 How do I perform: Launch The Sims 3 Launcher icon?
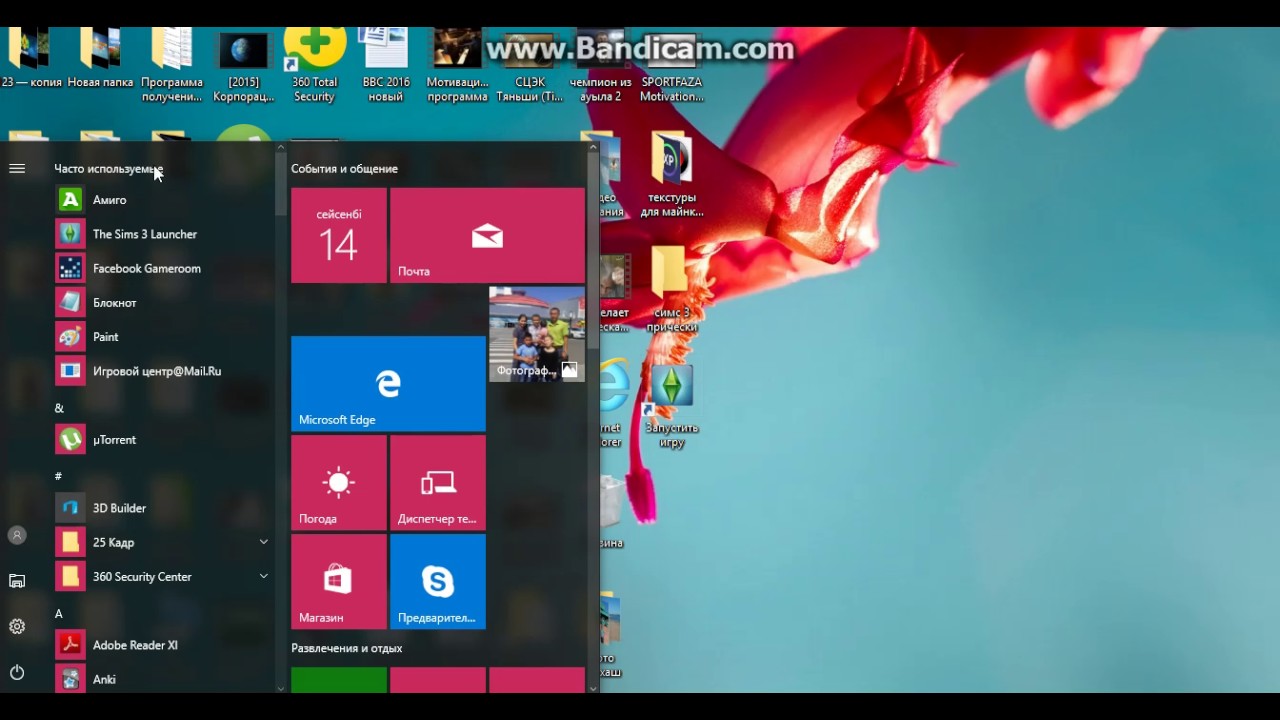pos(70,234)
